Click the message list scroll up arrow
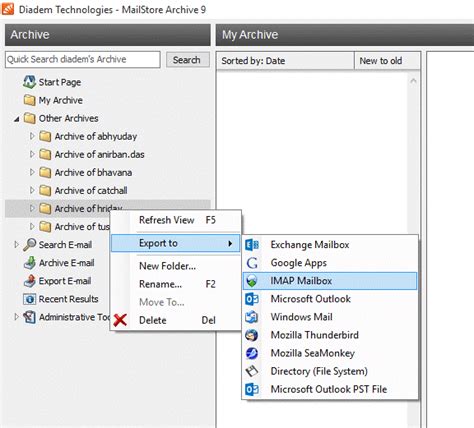The width and height of the screenshot is (474, 428). 413,81
